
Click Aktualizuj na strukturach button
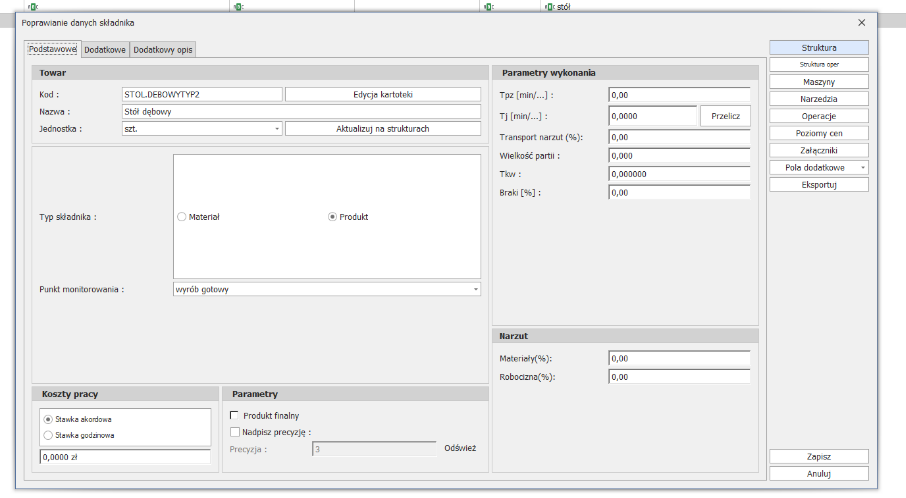[x=383, y=129]
